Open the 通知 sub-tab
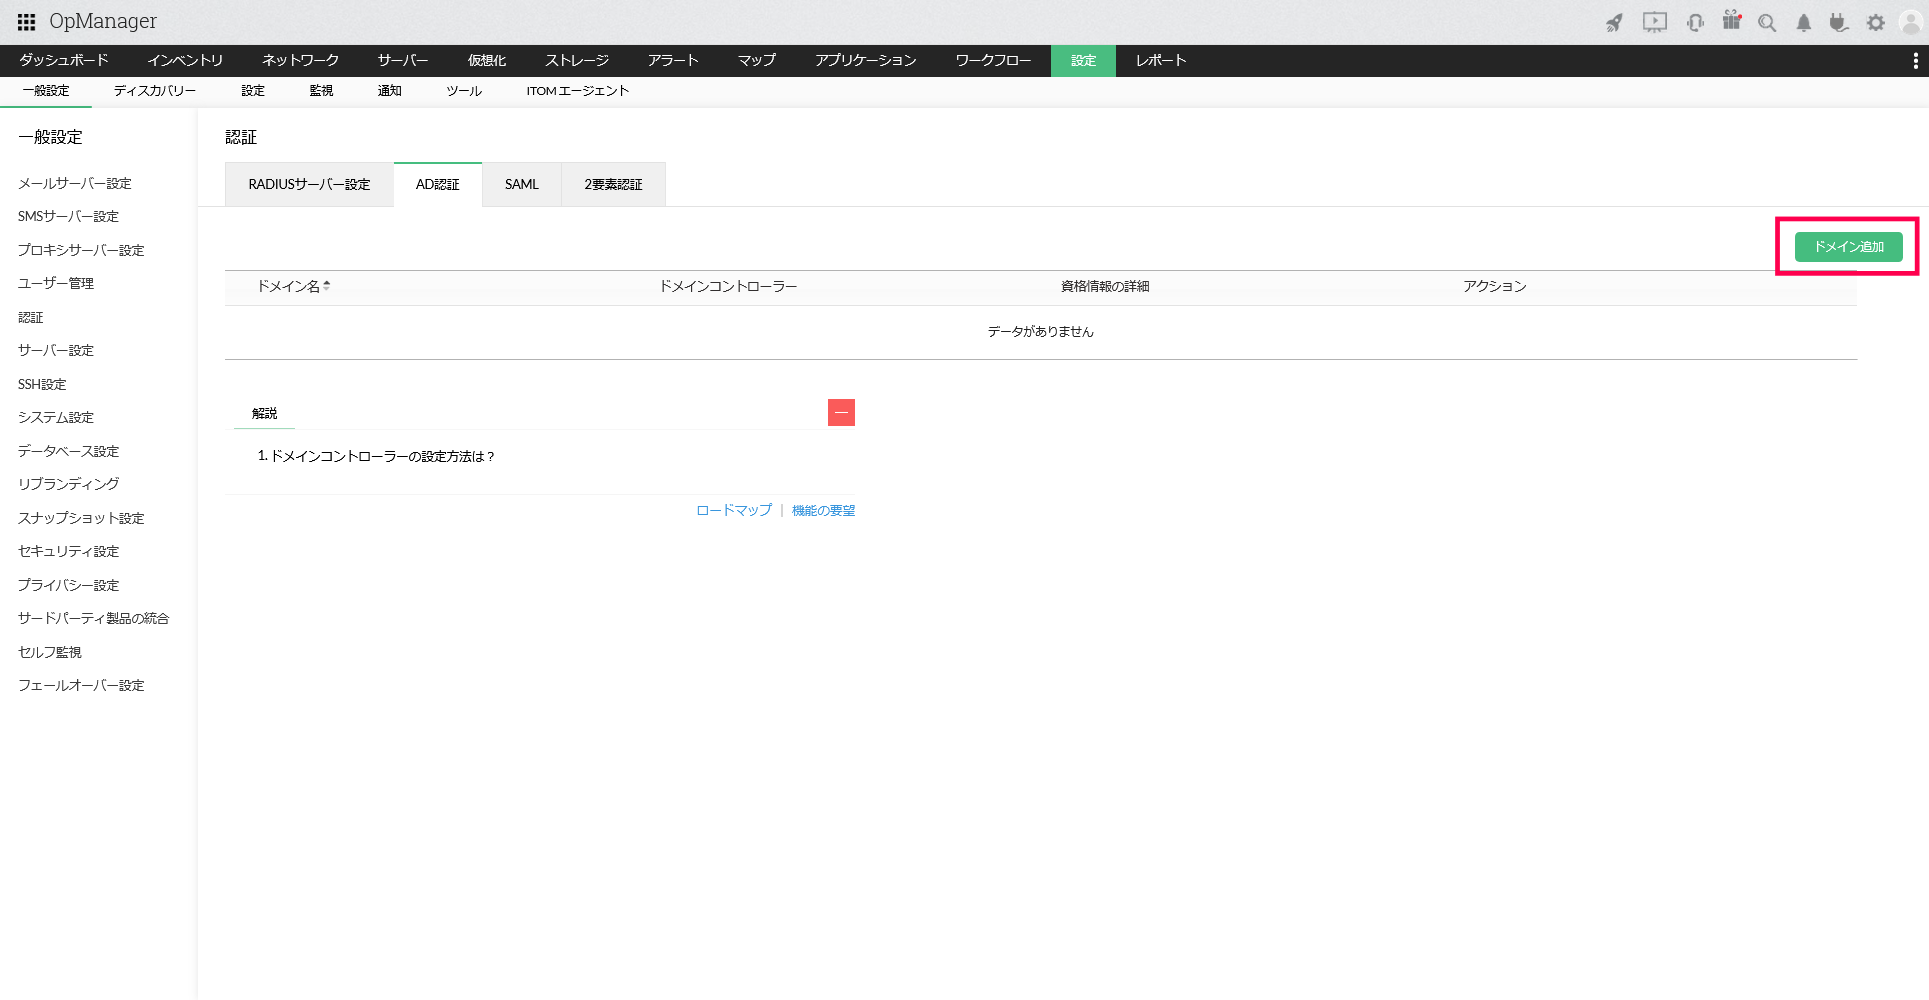1929x1000 pixels. [x=389, y=91]
